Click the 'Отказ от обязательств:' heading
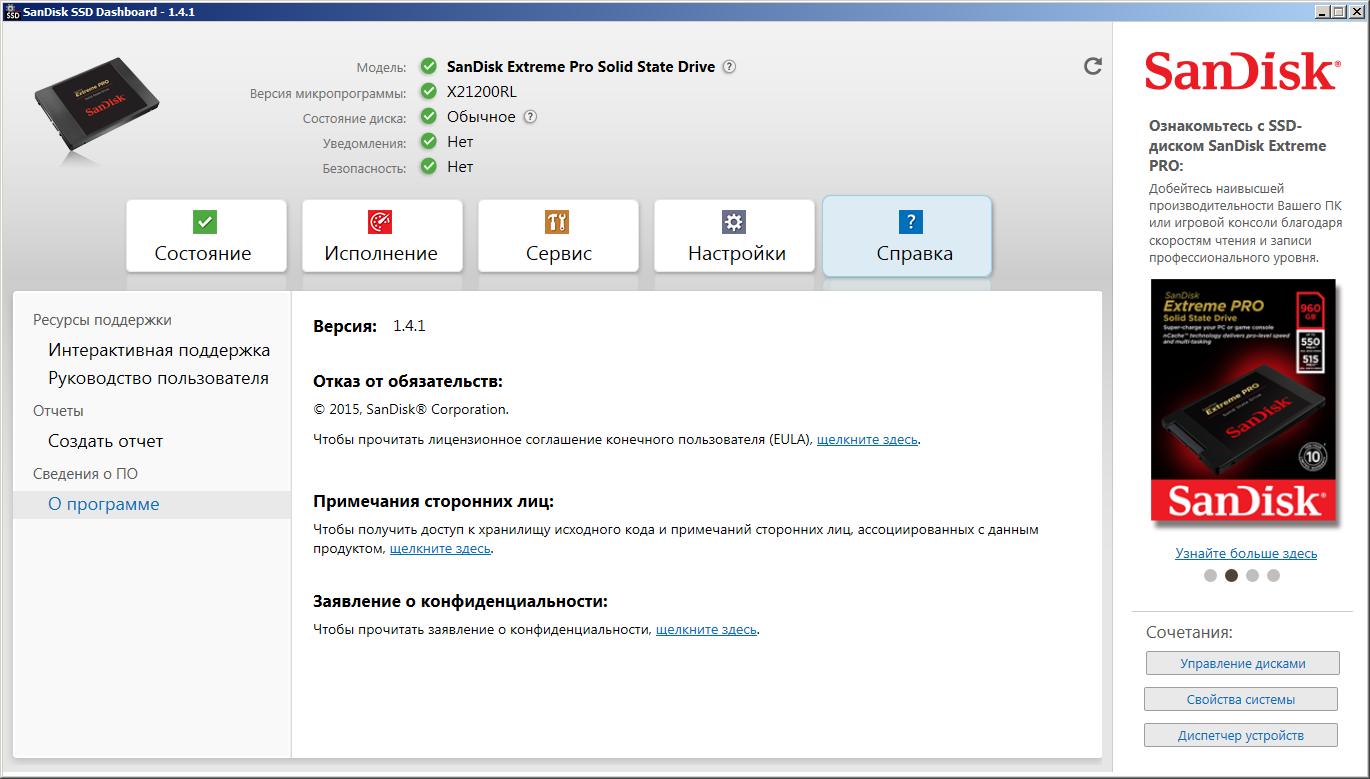The width and height of the screenshot is (1370, 779). click(408, 381)
